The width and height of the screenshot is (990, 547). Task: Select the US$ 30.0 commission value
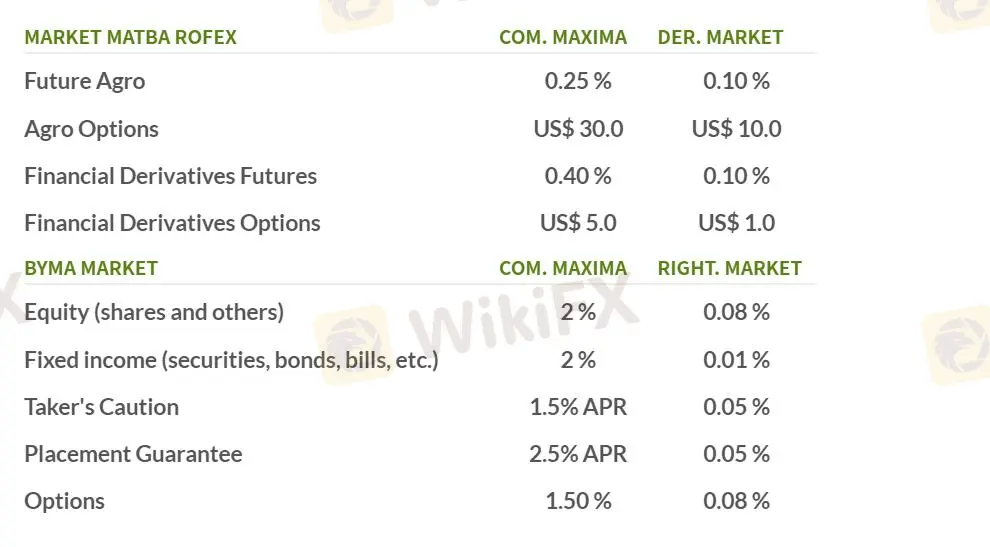[578, 129]
